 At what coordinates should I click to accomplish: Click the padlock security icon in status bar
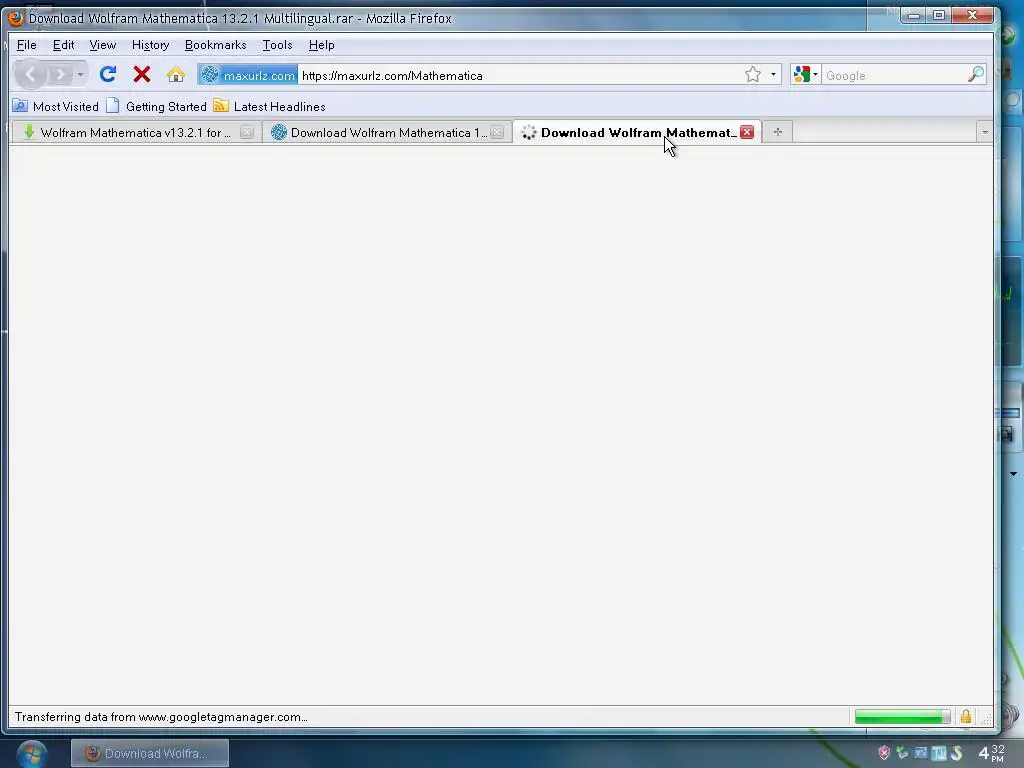pos(966,716)
